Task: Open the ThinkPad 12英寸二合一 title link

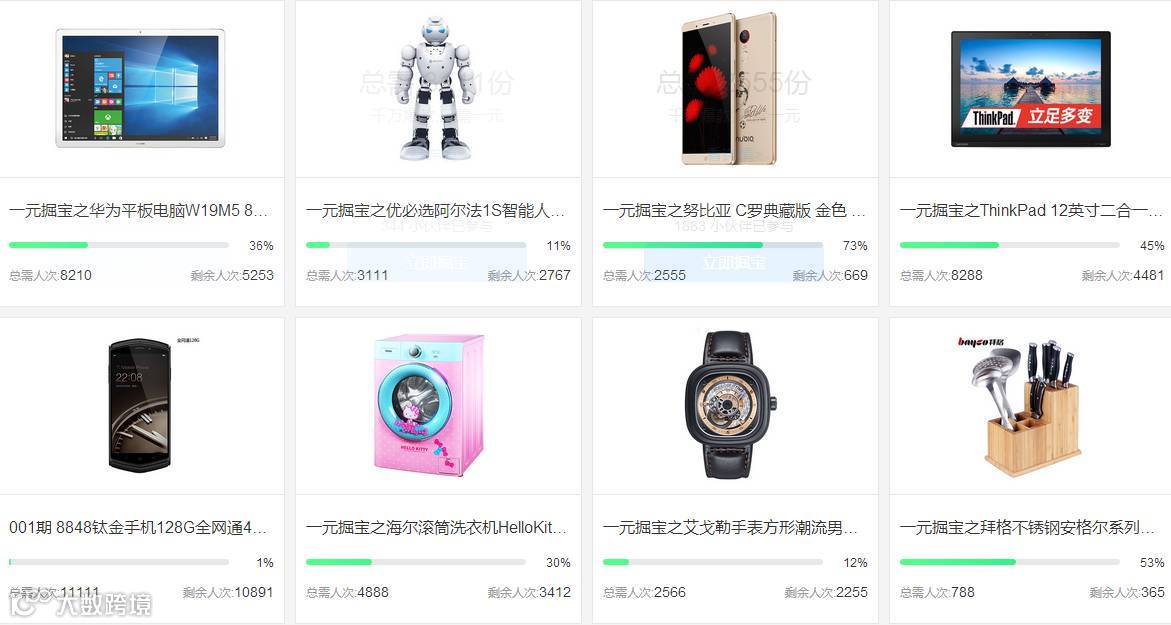Action: click(1031, 211)
